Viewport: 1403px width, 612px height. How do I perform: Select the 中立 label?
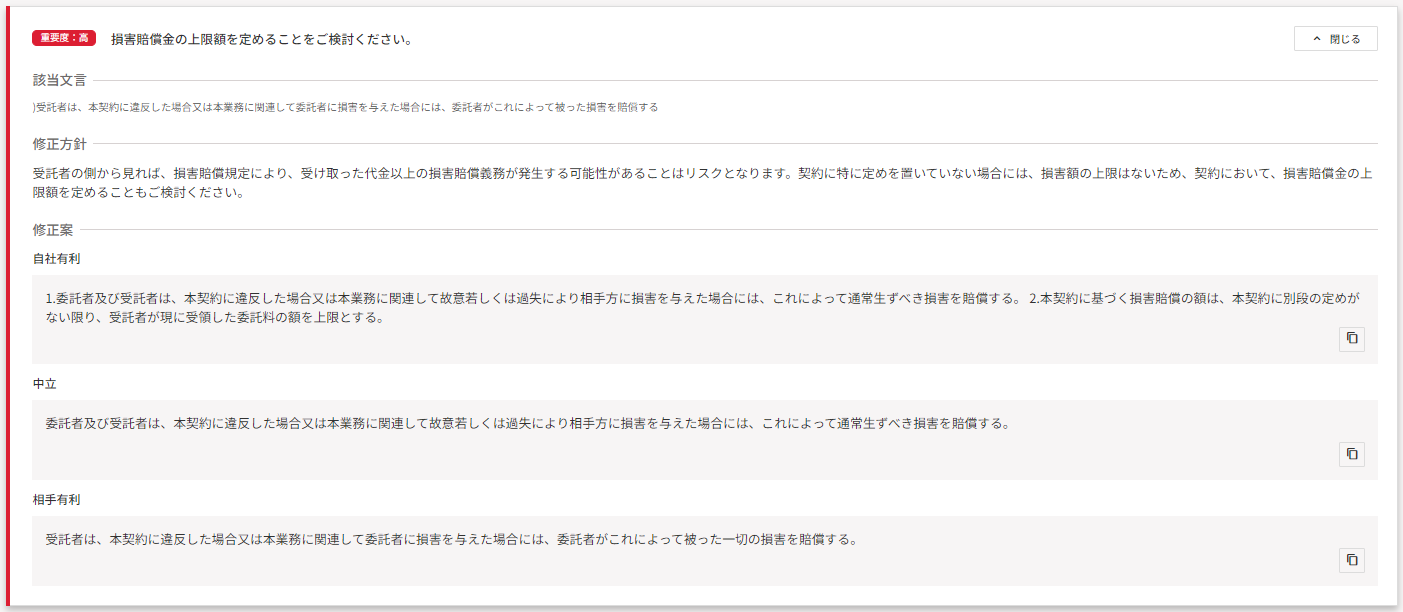[x=47, y=383]
